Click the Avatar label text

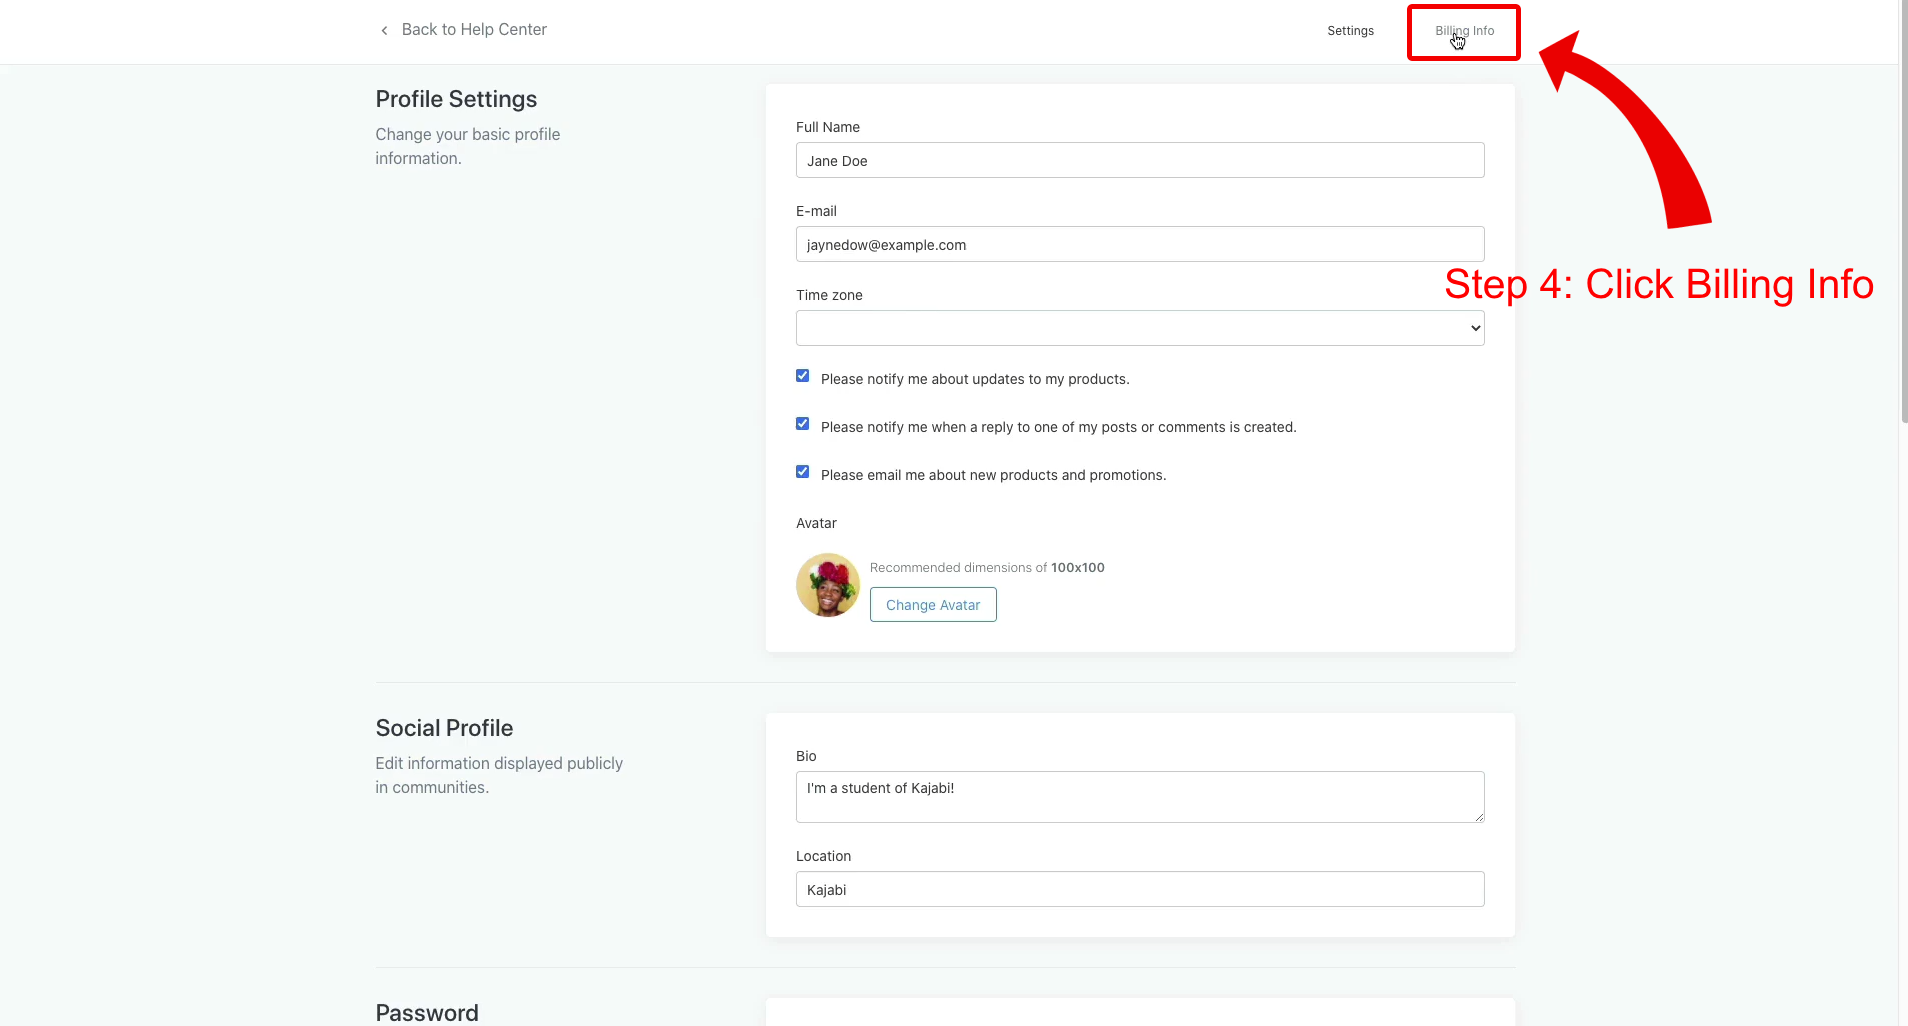coord(816,523)
